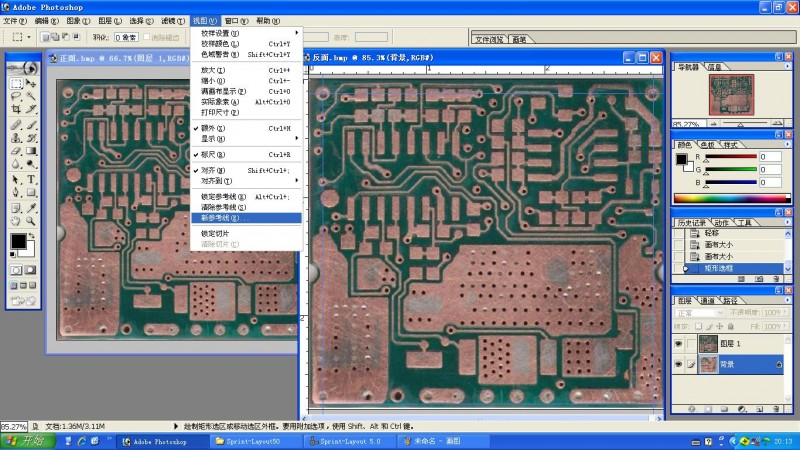Toggle visibility of the 背景 layer

click(678, 365)
